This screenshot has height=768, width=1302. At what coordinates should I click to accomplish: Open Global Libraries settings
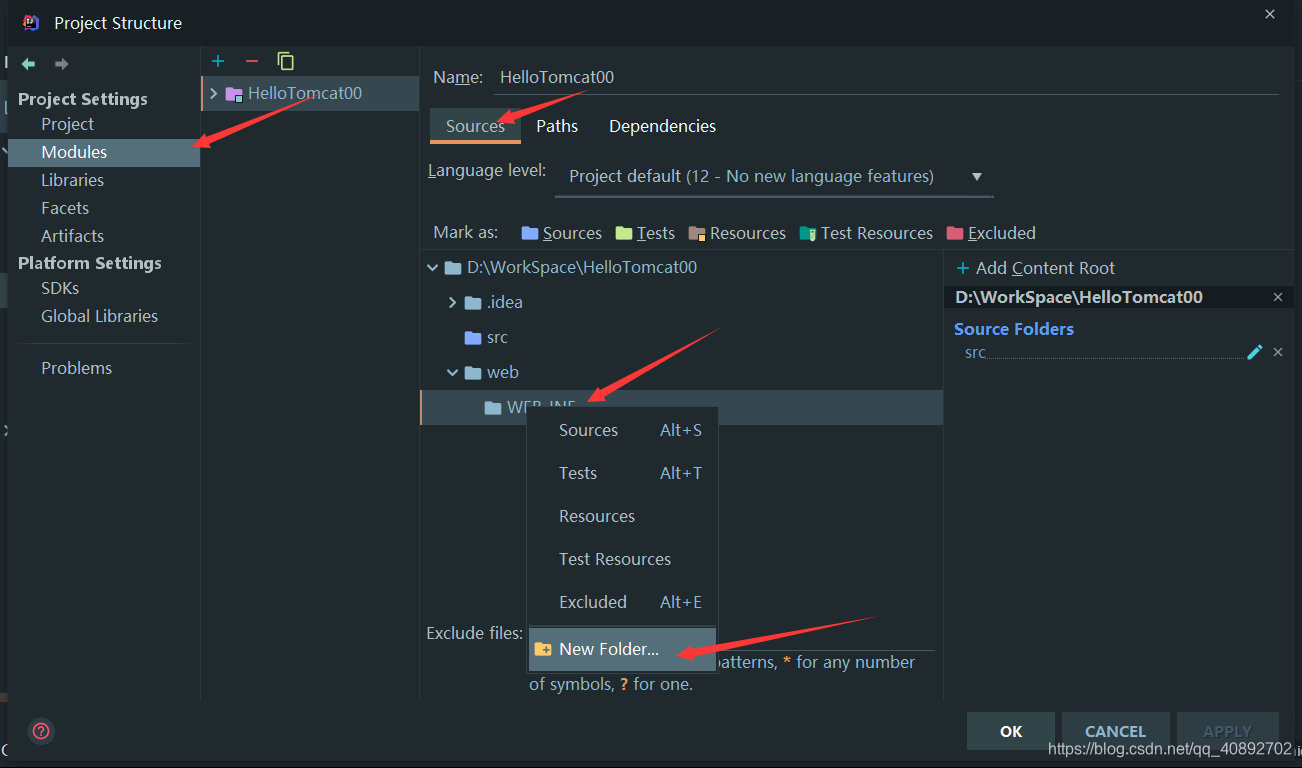coord(99,316)
